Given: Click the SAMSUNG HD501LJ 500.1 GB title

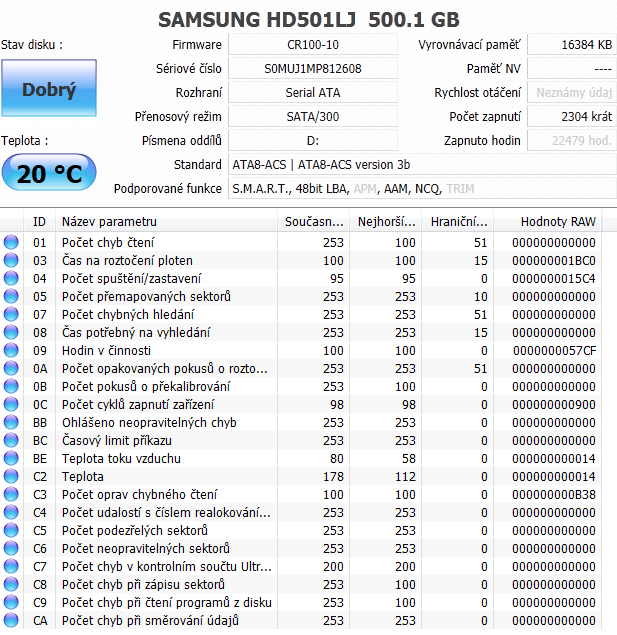Looking at the screenshot, I should (309, 19).
